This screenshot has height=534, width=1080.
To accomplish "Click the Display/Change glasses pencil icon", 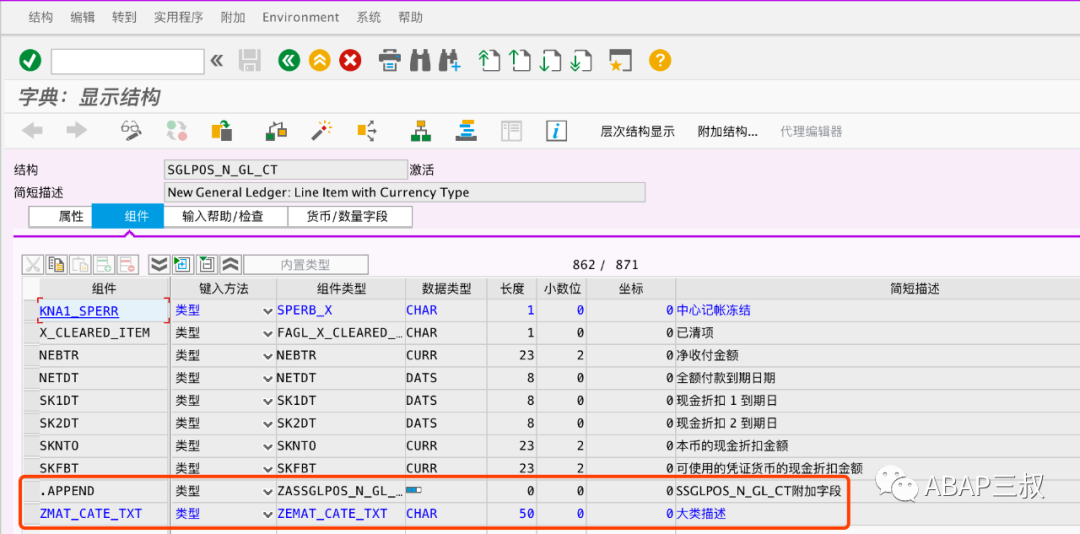I will 131,130.
